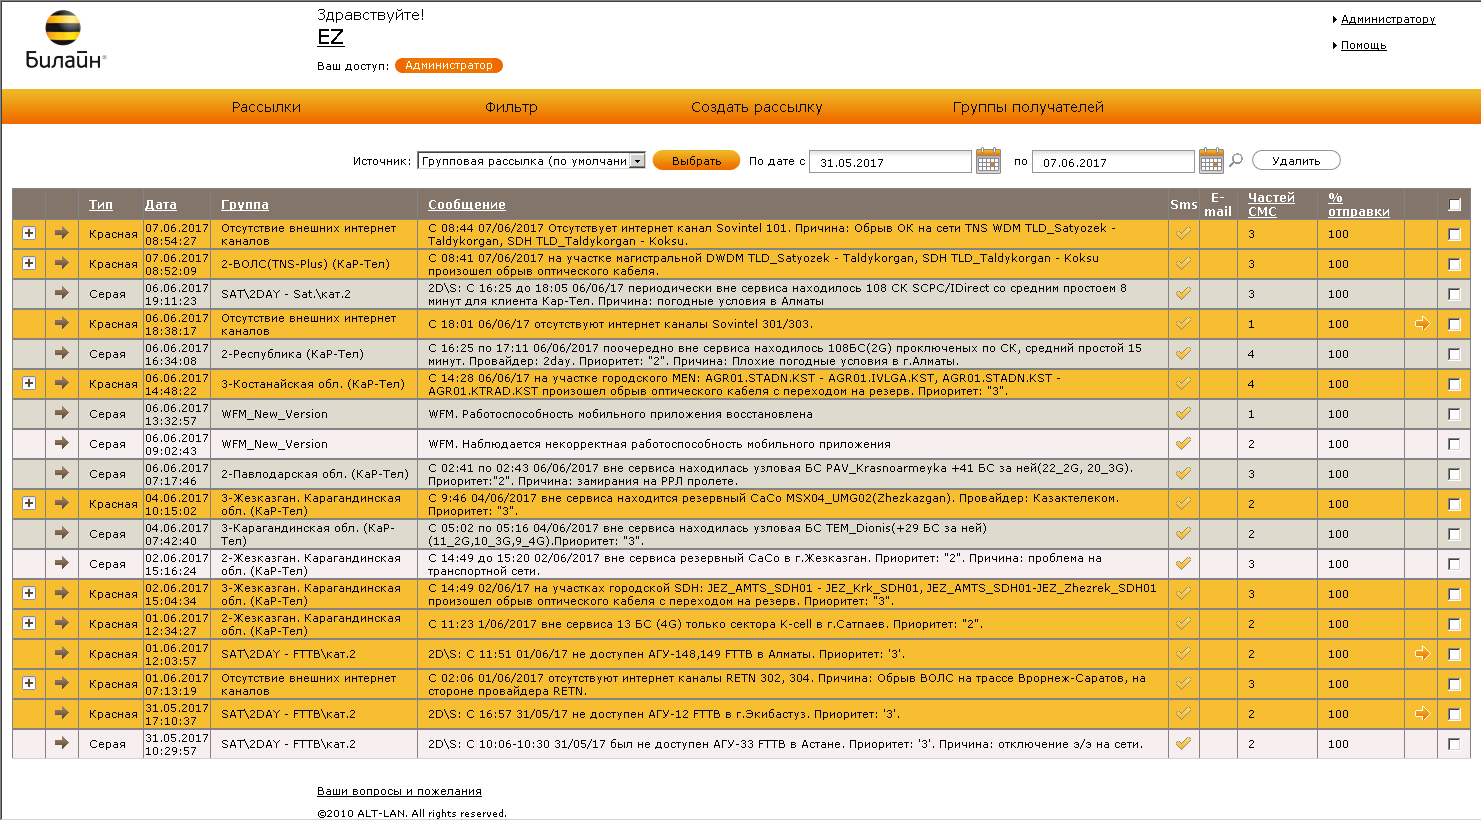Sort table by the Сообщение column

pyautogui.click(x=467, y=205)
